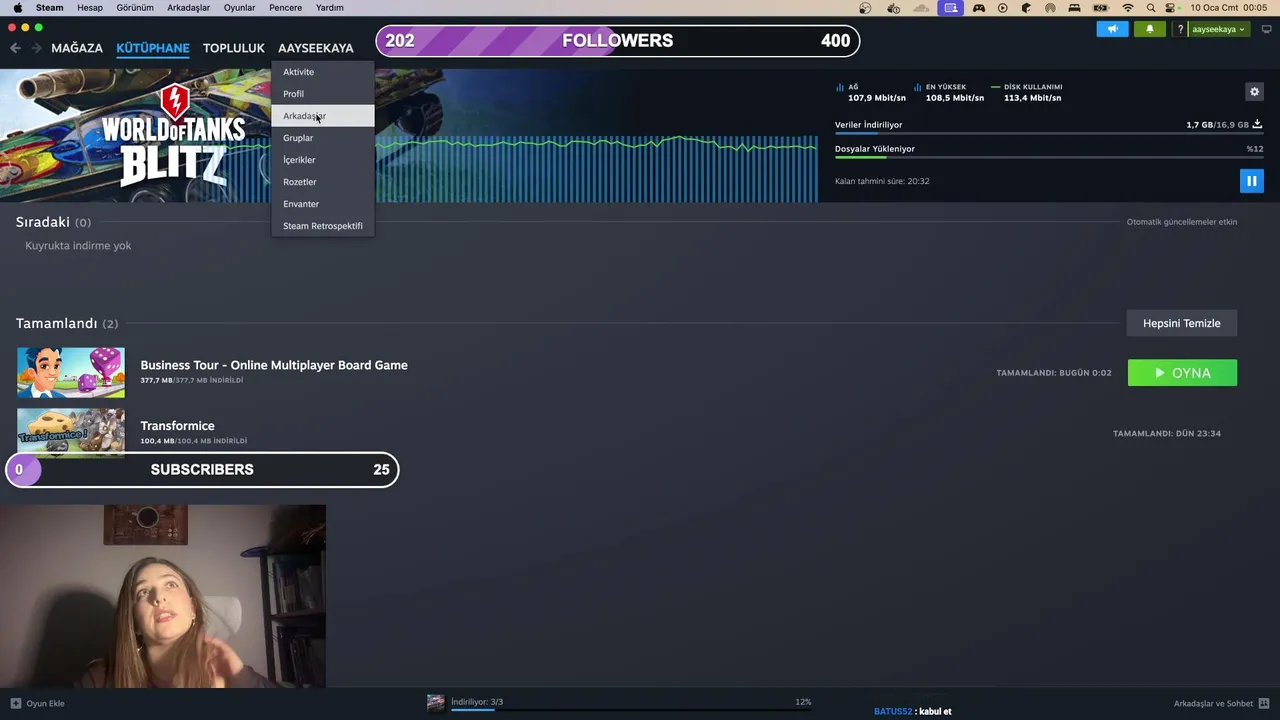Screen dimensions: 1280x720
Task: Pause the World of Tanks Blitz download
Action: pos(1251,181)
